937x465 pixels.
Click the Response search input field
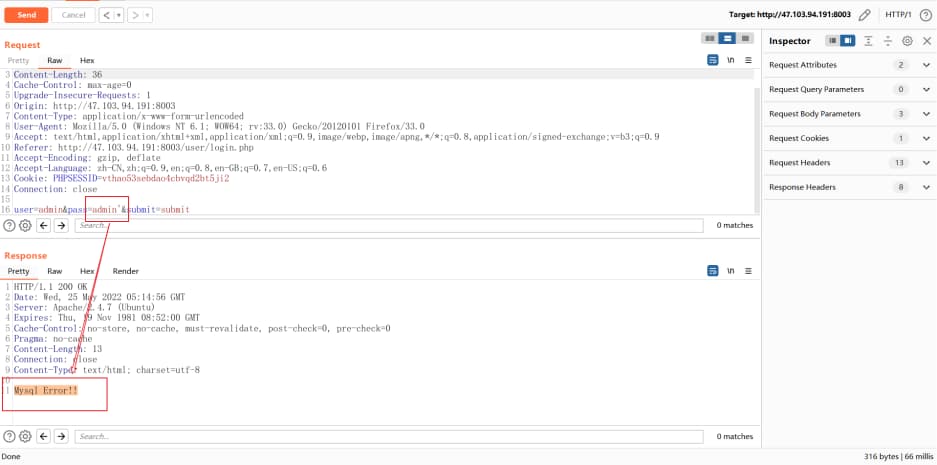pyautogui.click(x=389, y=436)
